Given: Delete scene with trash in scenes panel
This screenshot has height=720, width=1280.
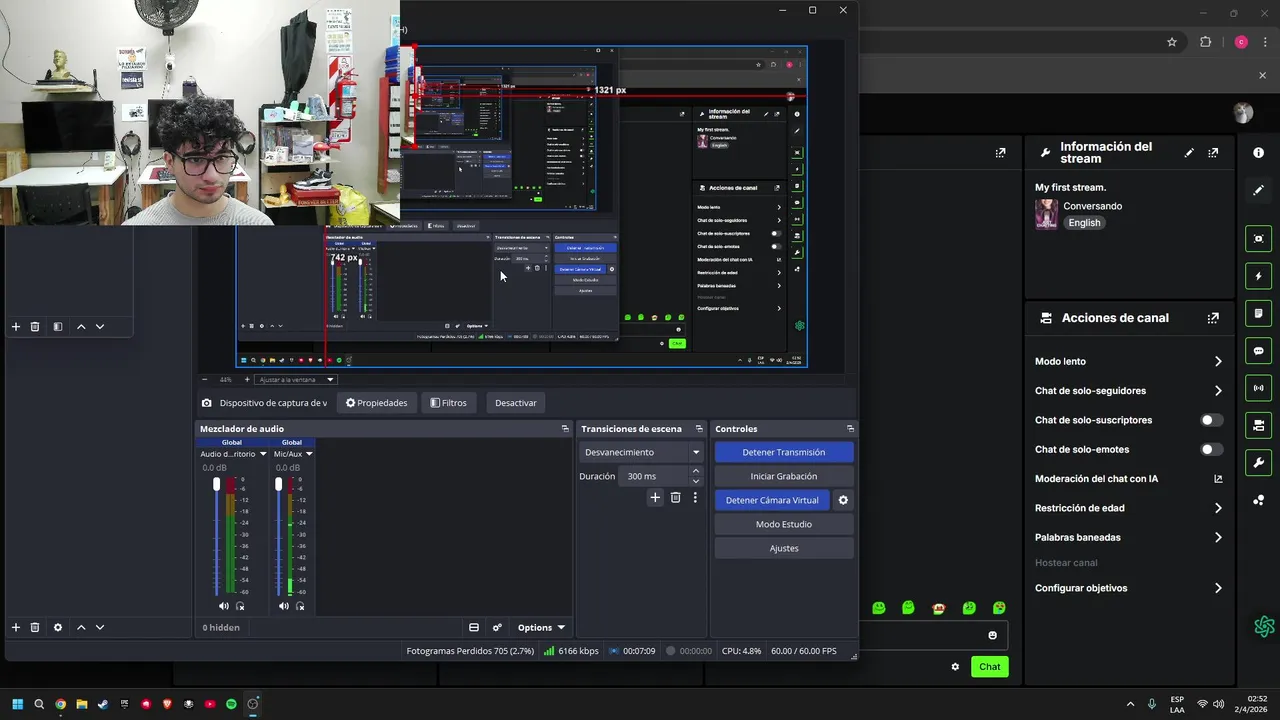Looking at the screenshot, I should click(x=35, y=326).
